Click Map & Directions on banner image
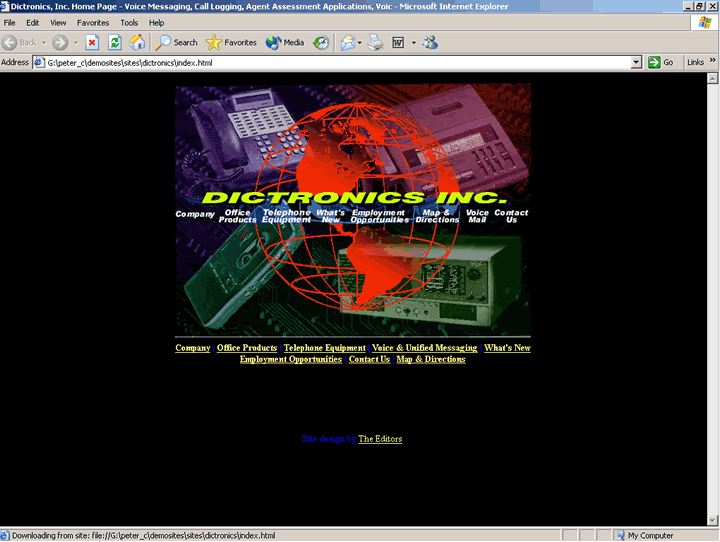 click(437, 216)
